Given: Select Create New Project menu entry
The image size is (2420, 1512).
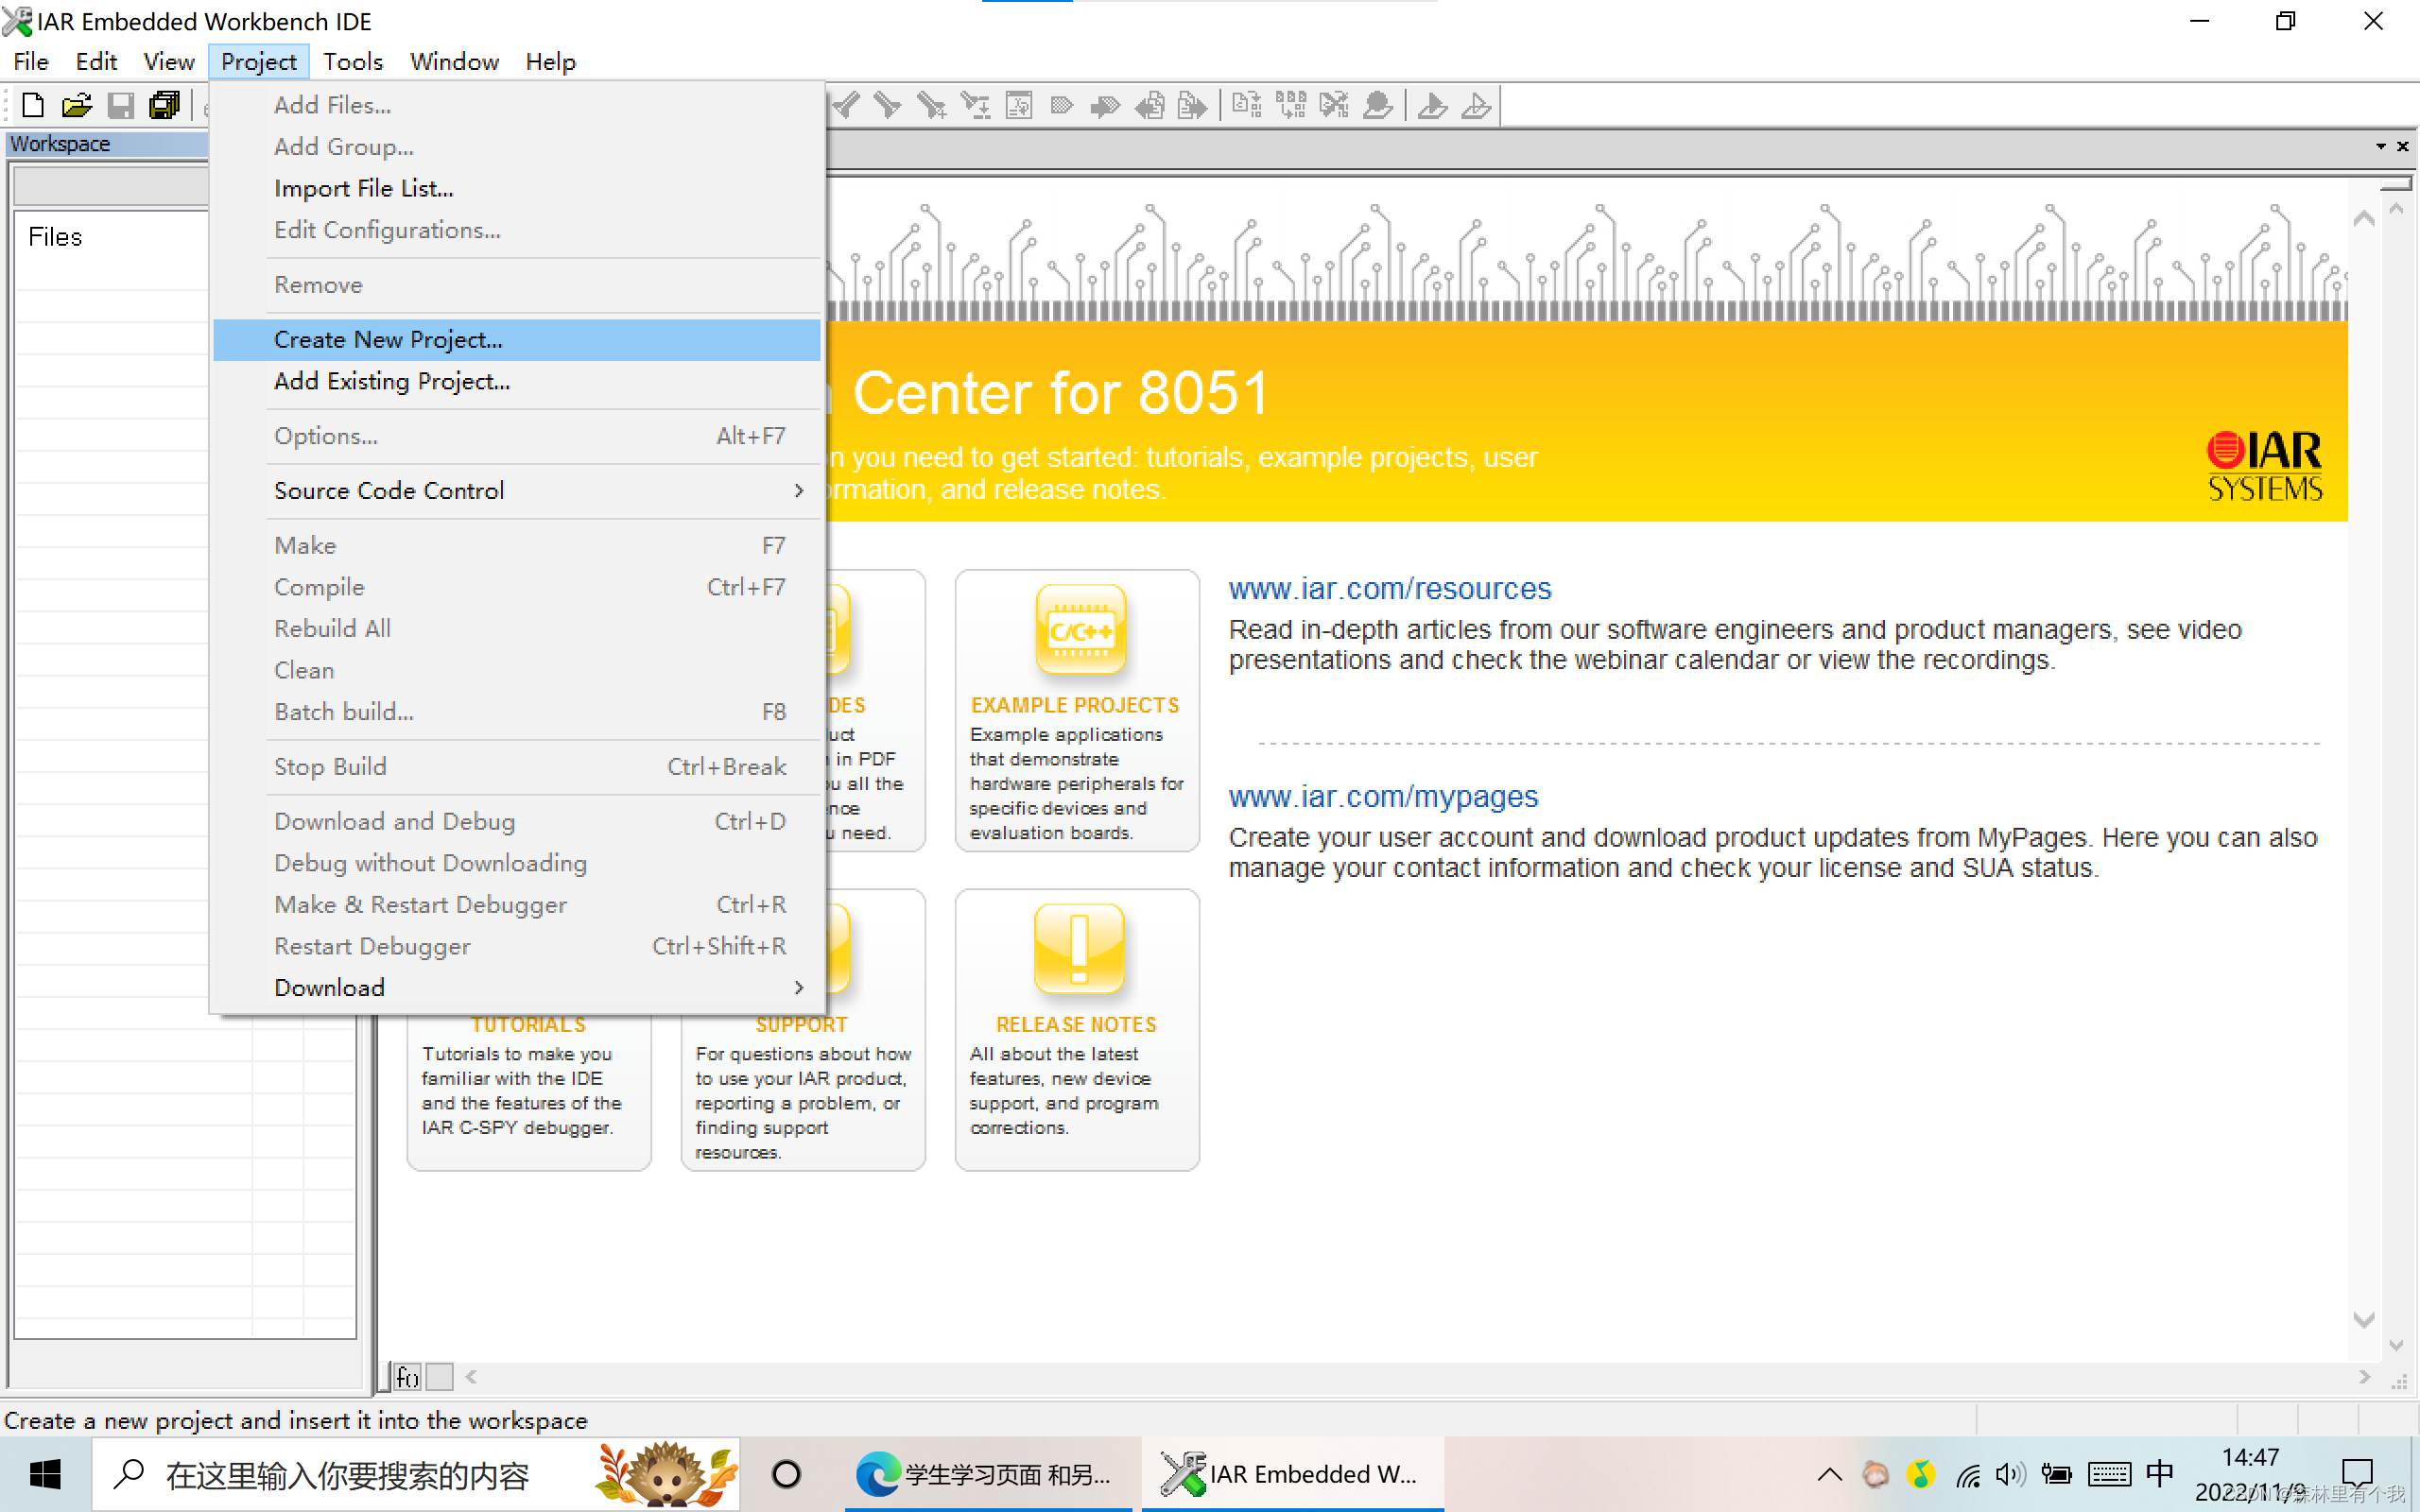Looking at the screenshot, I should point(388,340).
